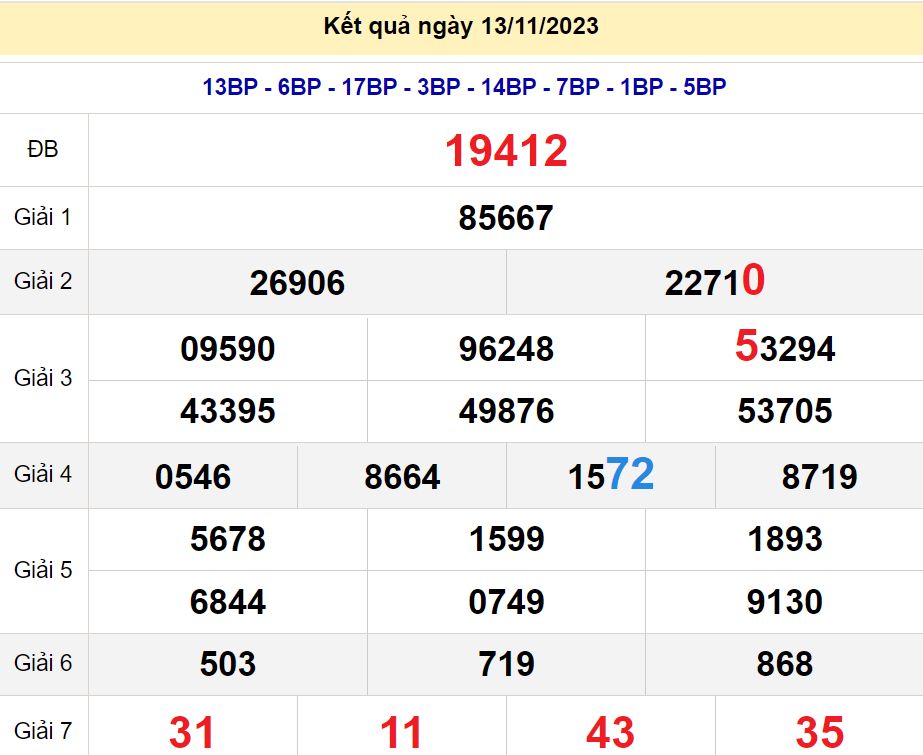
Task: Select the Giải 4 number 8719
Action: click(x=819, y=477)
